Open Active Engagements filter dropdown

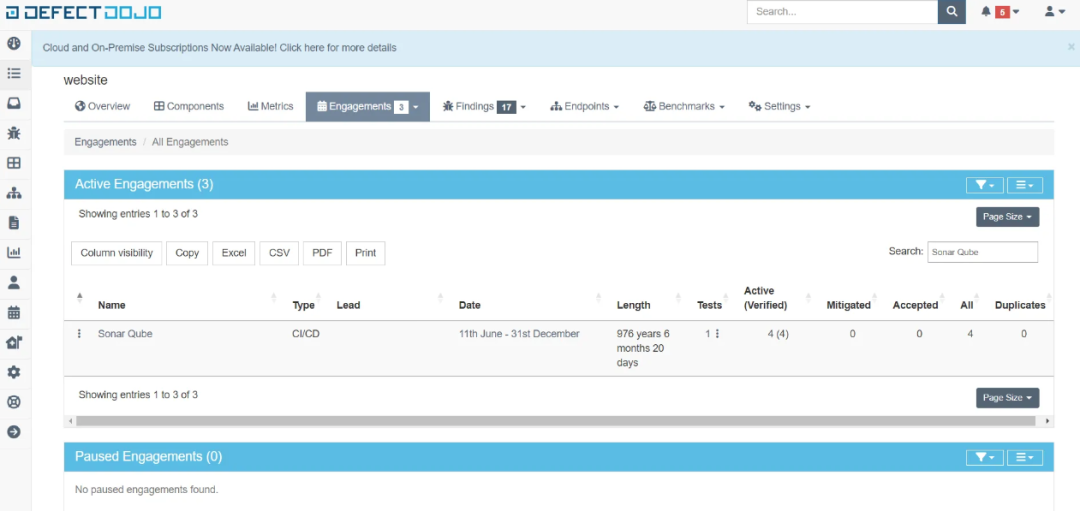coord(985,185)
